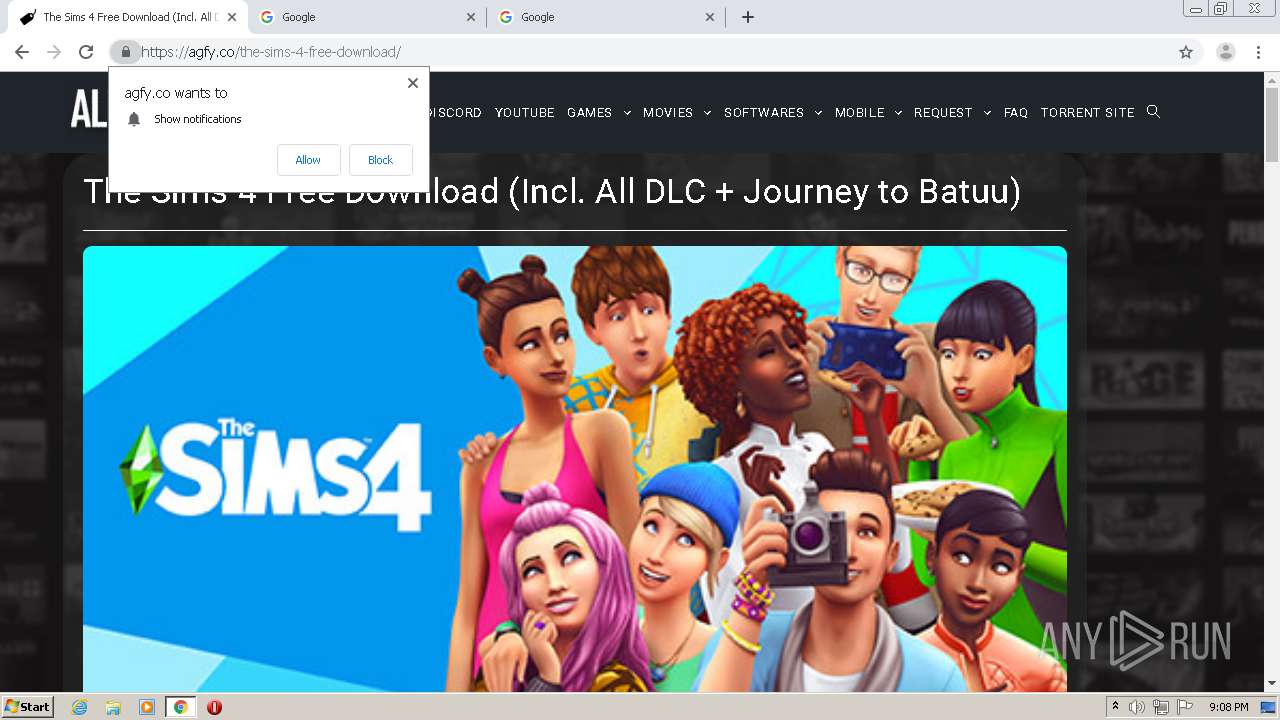Expand the REQUEST dropdown menu

pyautogui.click(x=952, y=112)
